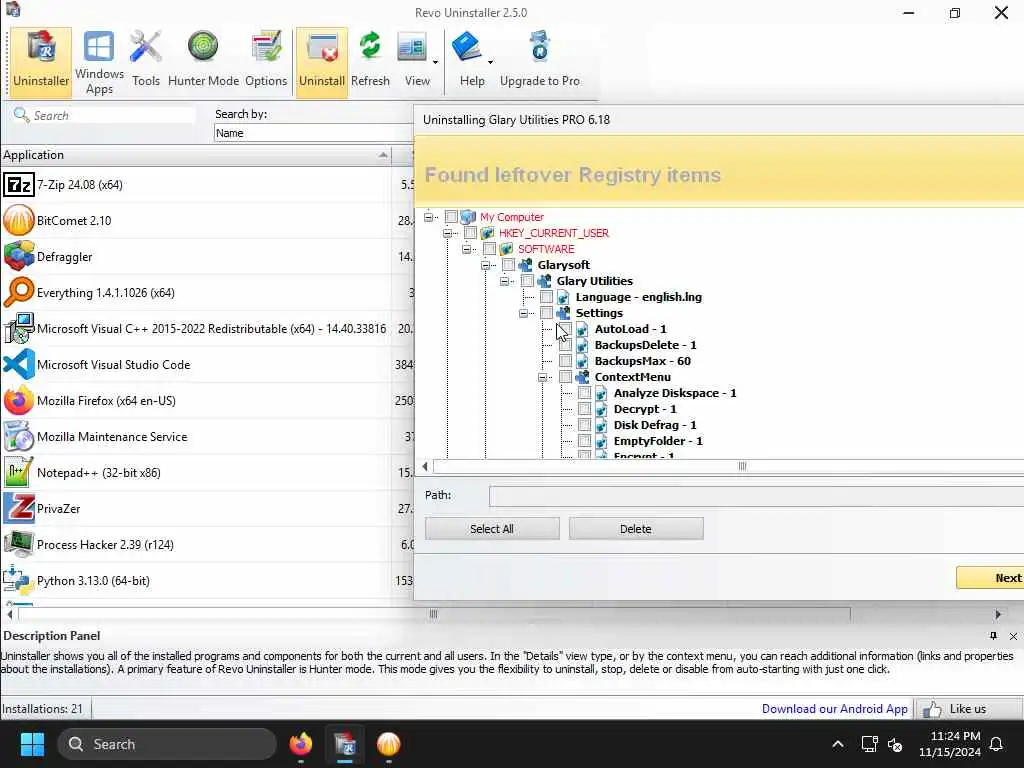Click right arrow of application list scrollbar

(997, 614)
